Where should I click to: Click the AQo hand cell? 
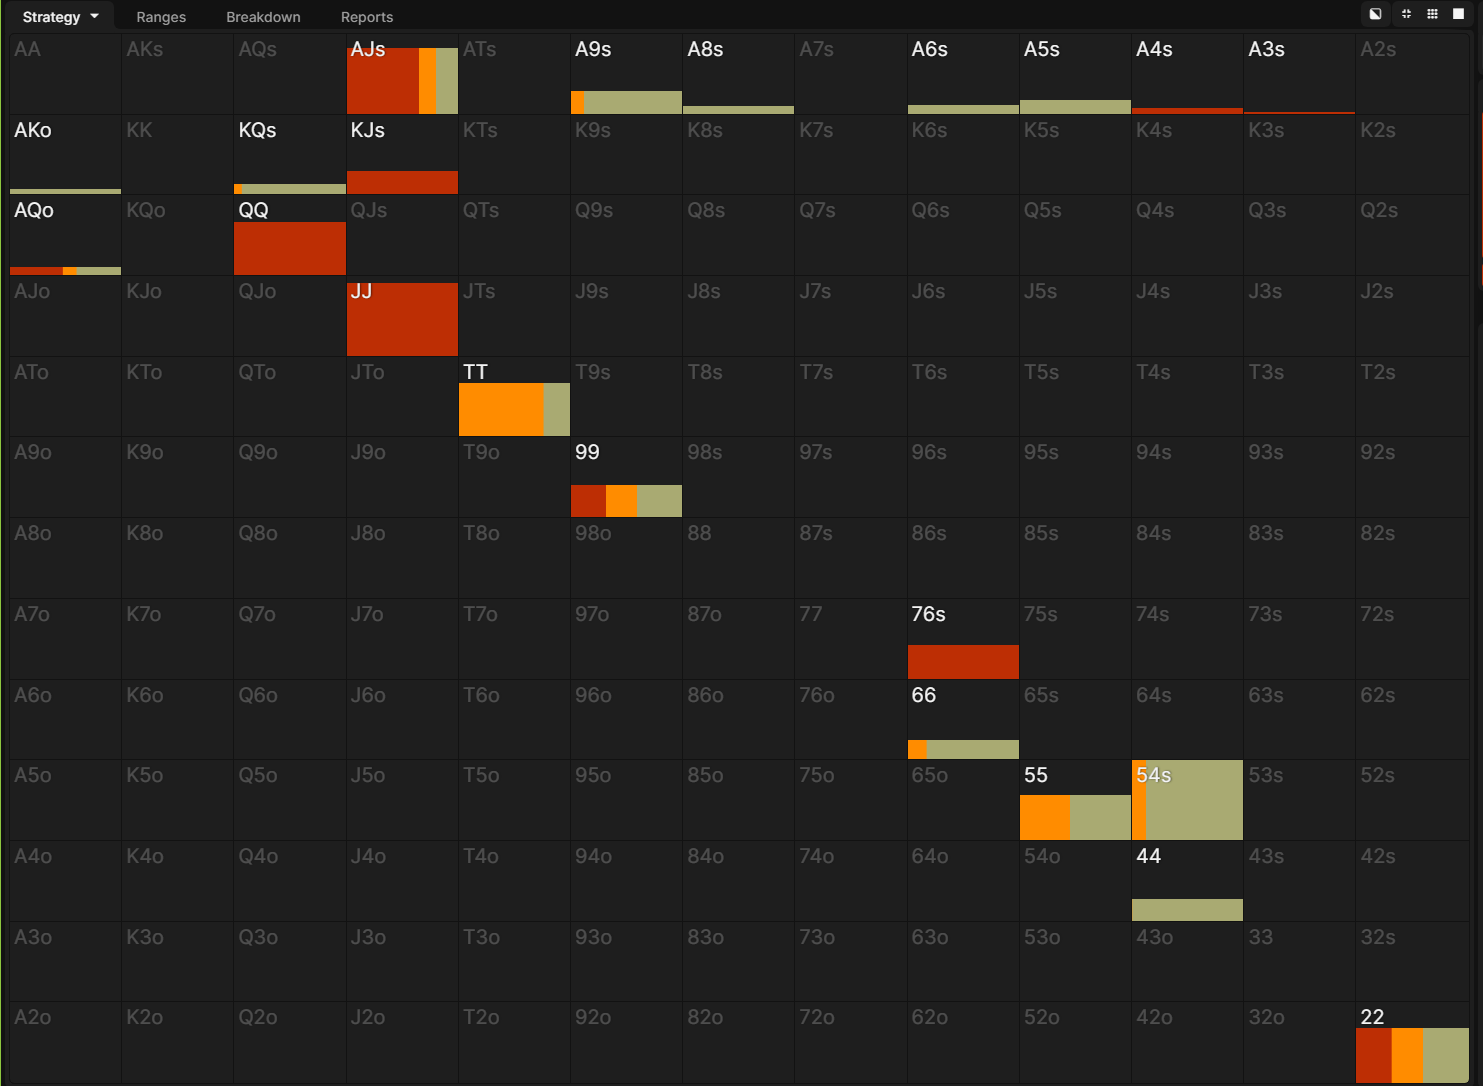(65, 235)
